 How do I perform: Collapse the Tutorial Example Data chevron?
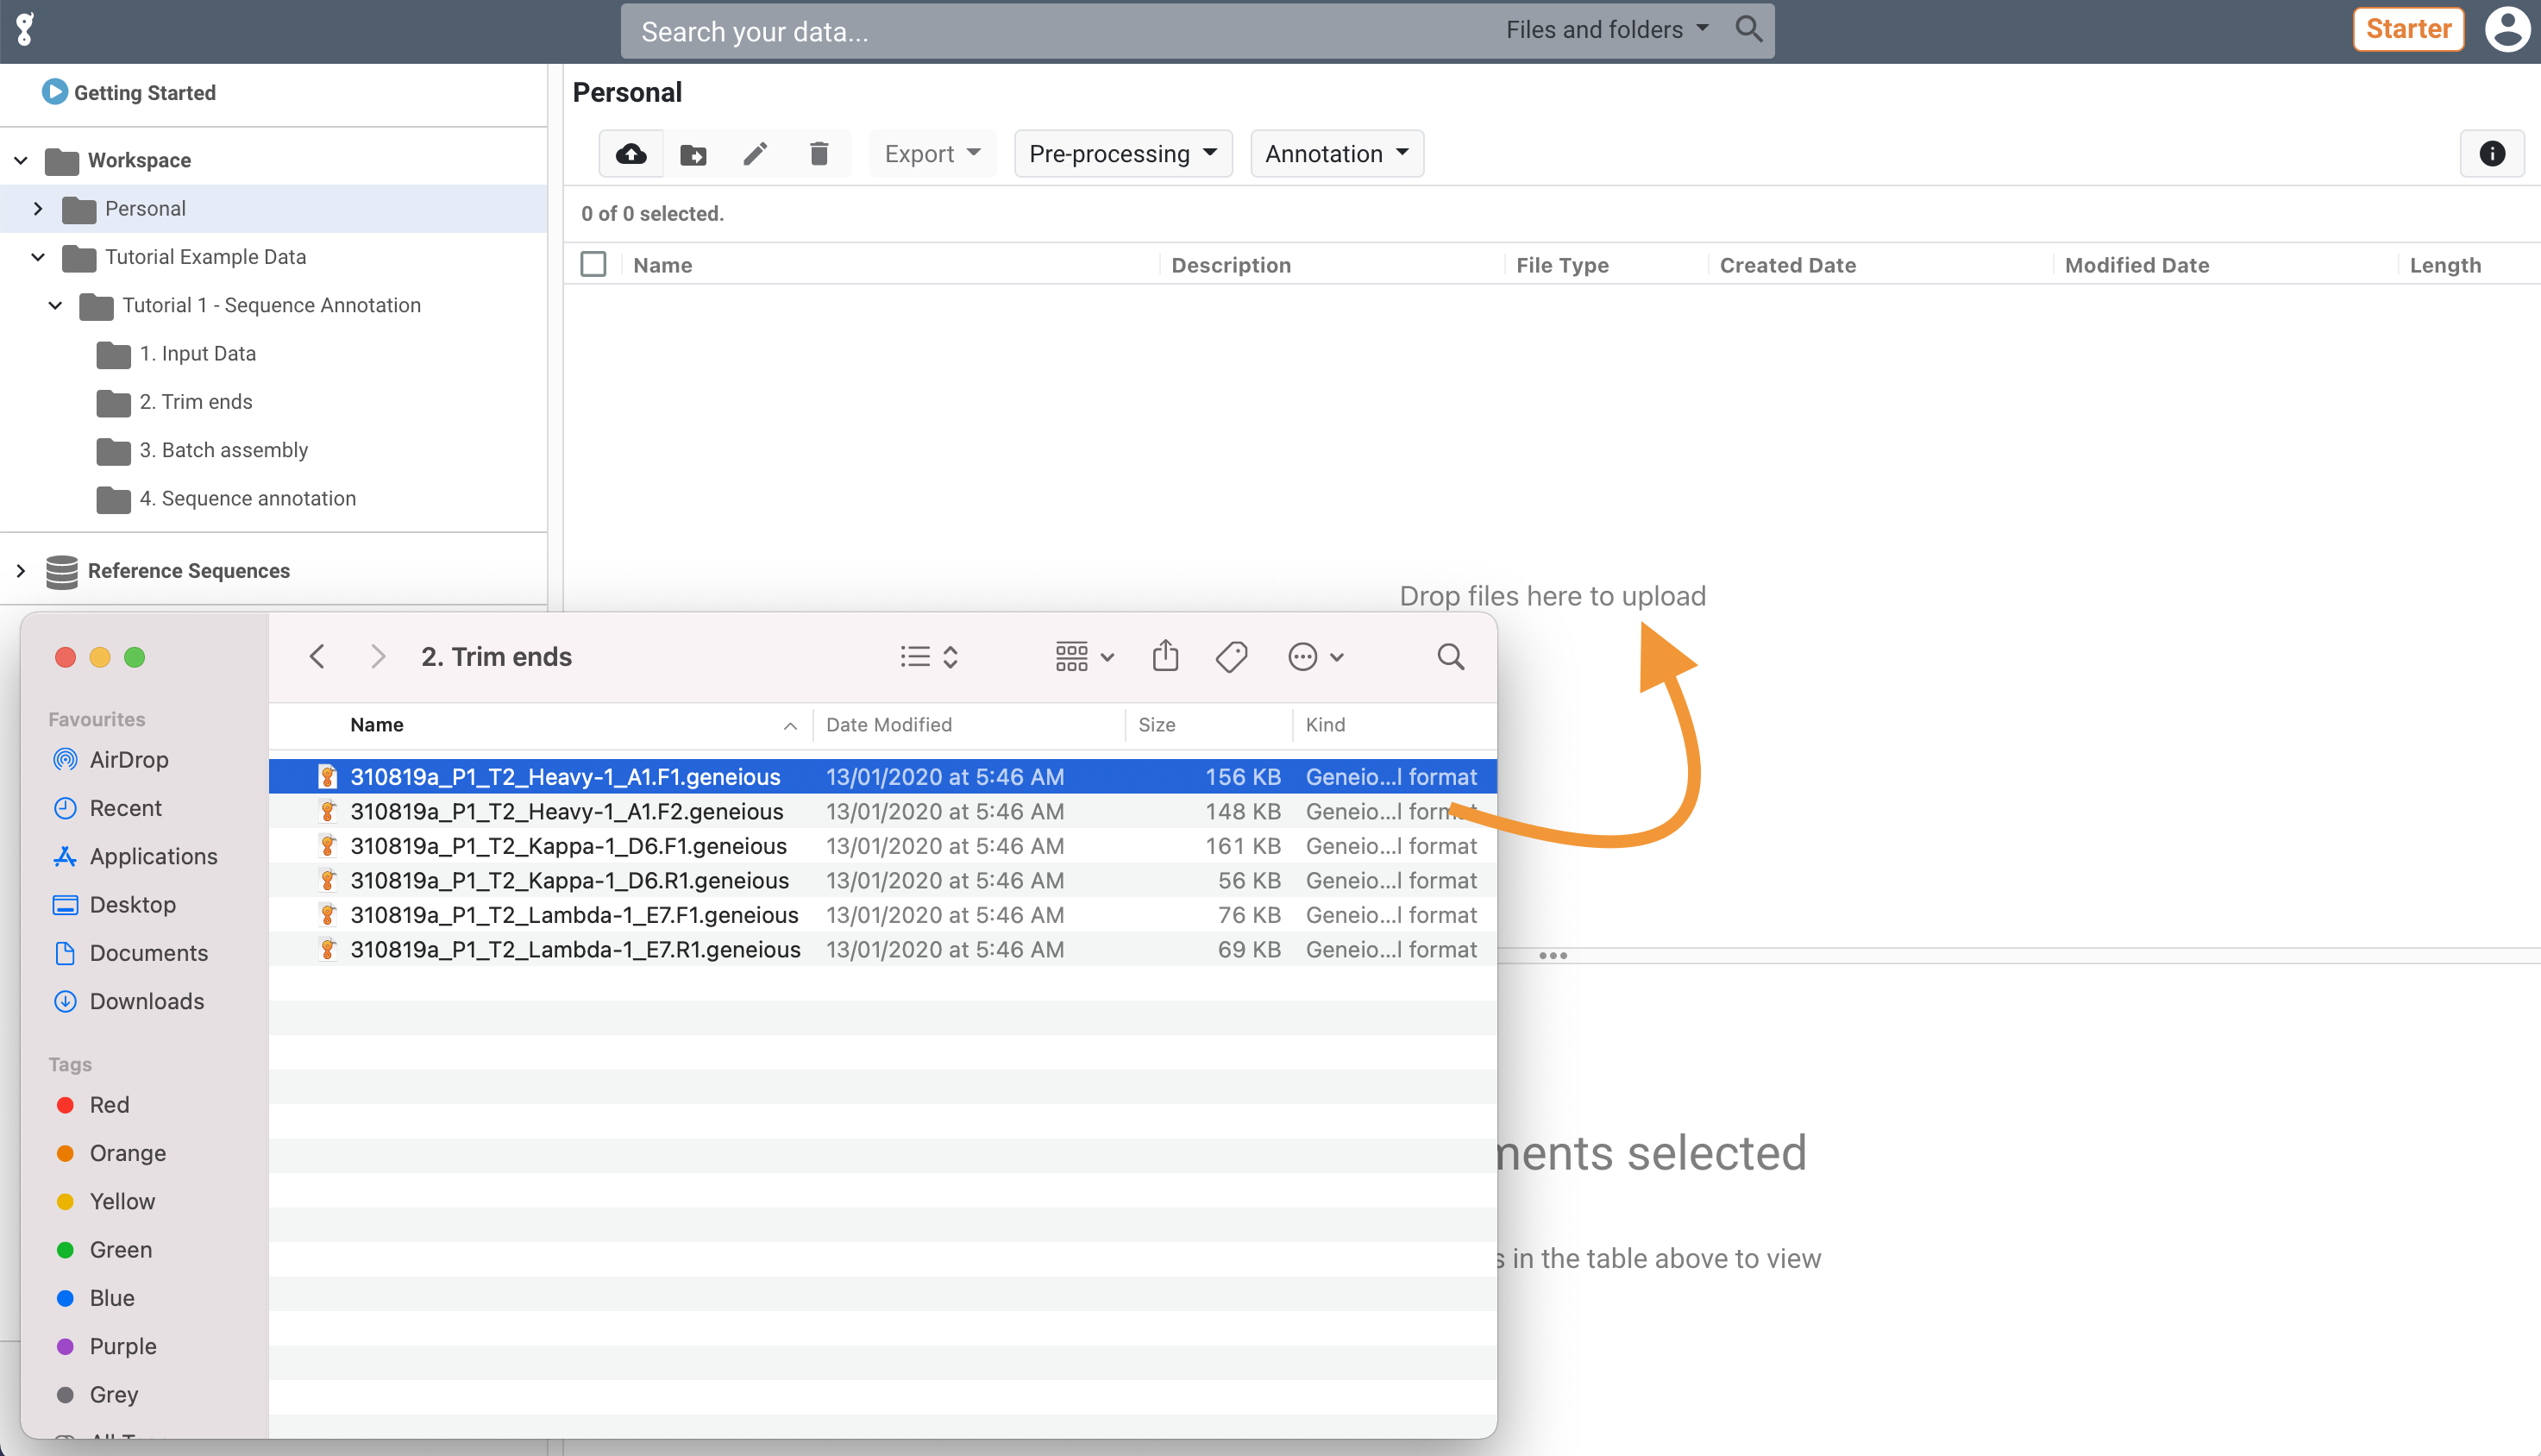pyautogui.click(x=38, y=257)
